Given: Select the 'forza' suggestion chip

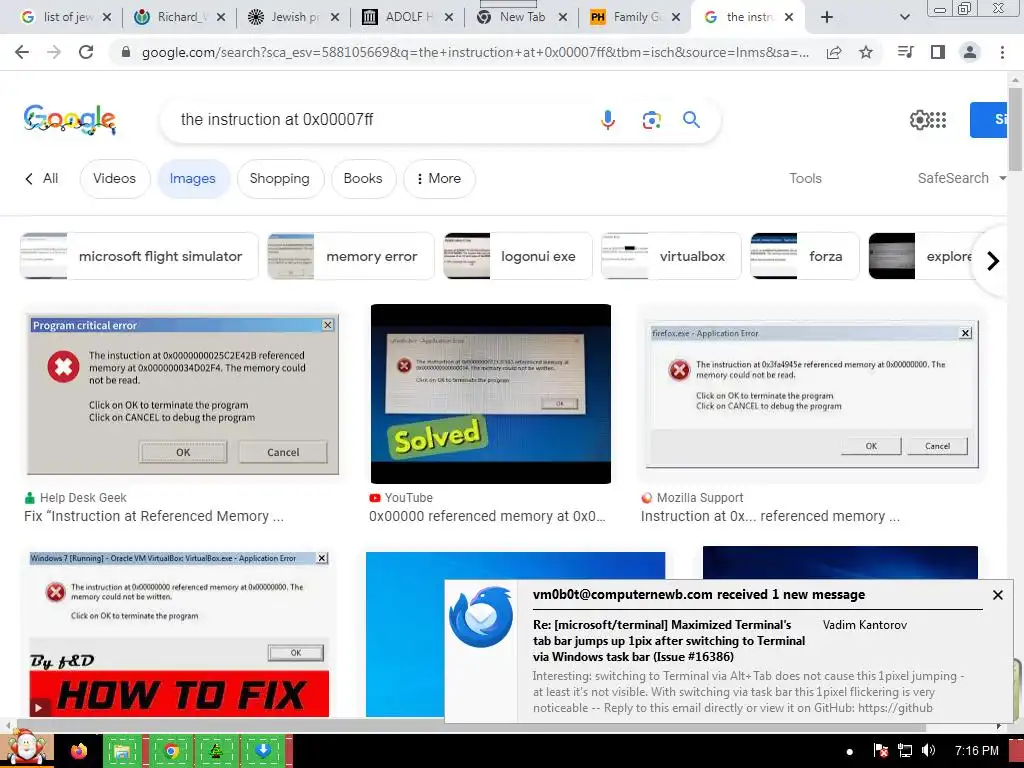Looking at the screenshot, I should (805, 256).
